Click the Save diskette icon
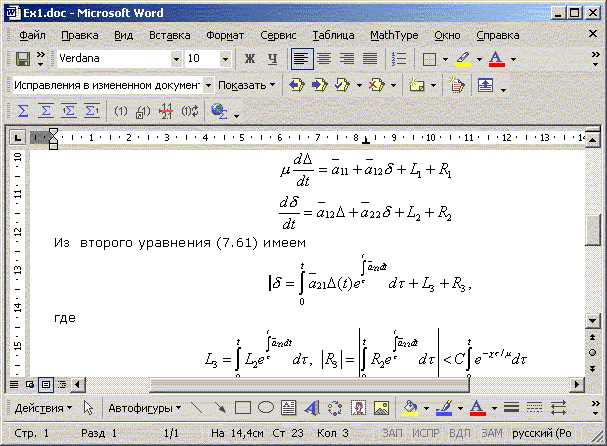The width and height of the screenshot is (607, 446). click(x=21, y=59)
